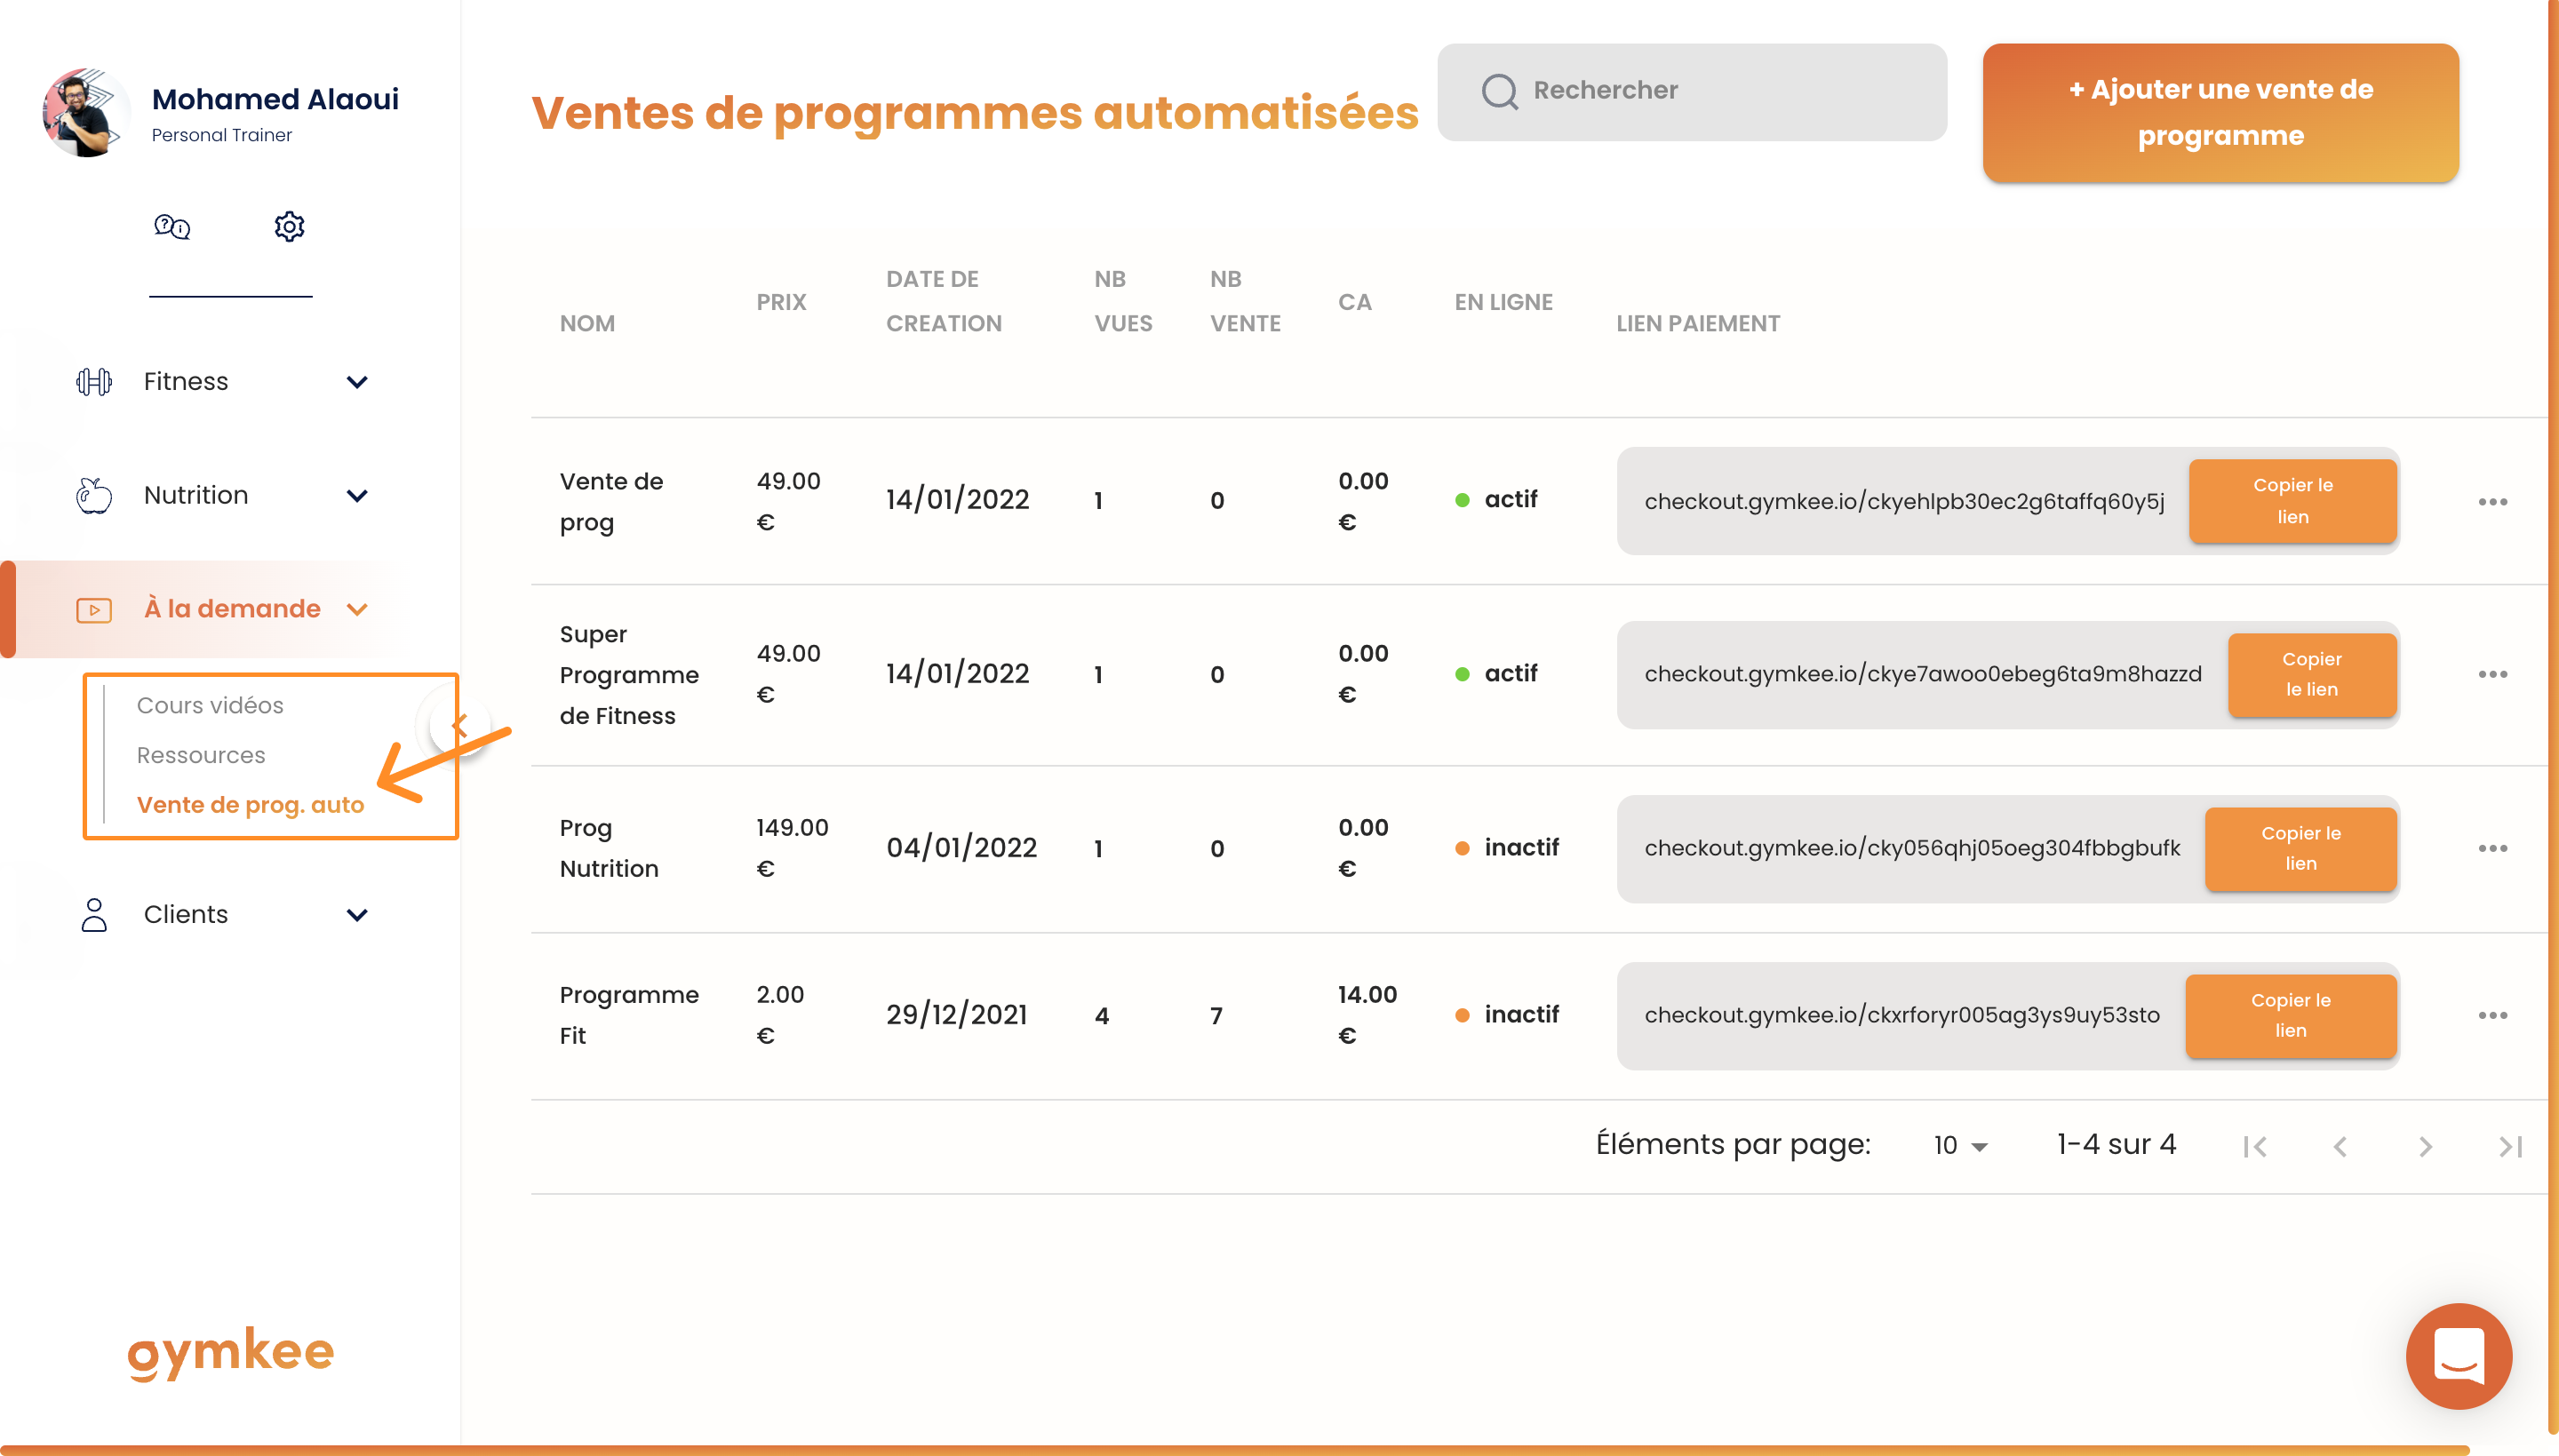The width and height of the screenshot is (2559, 1456).
Task: Open settings gear icon in sidebar
Action: coord(289,227)
